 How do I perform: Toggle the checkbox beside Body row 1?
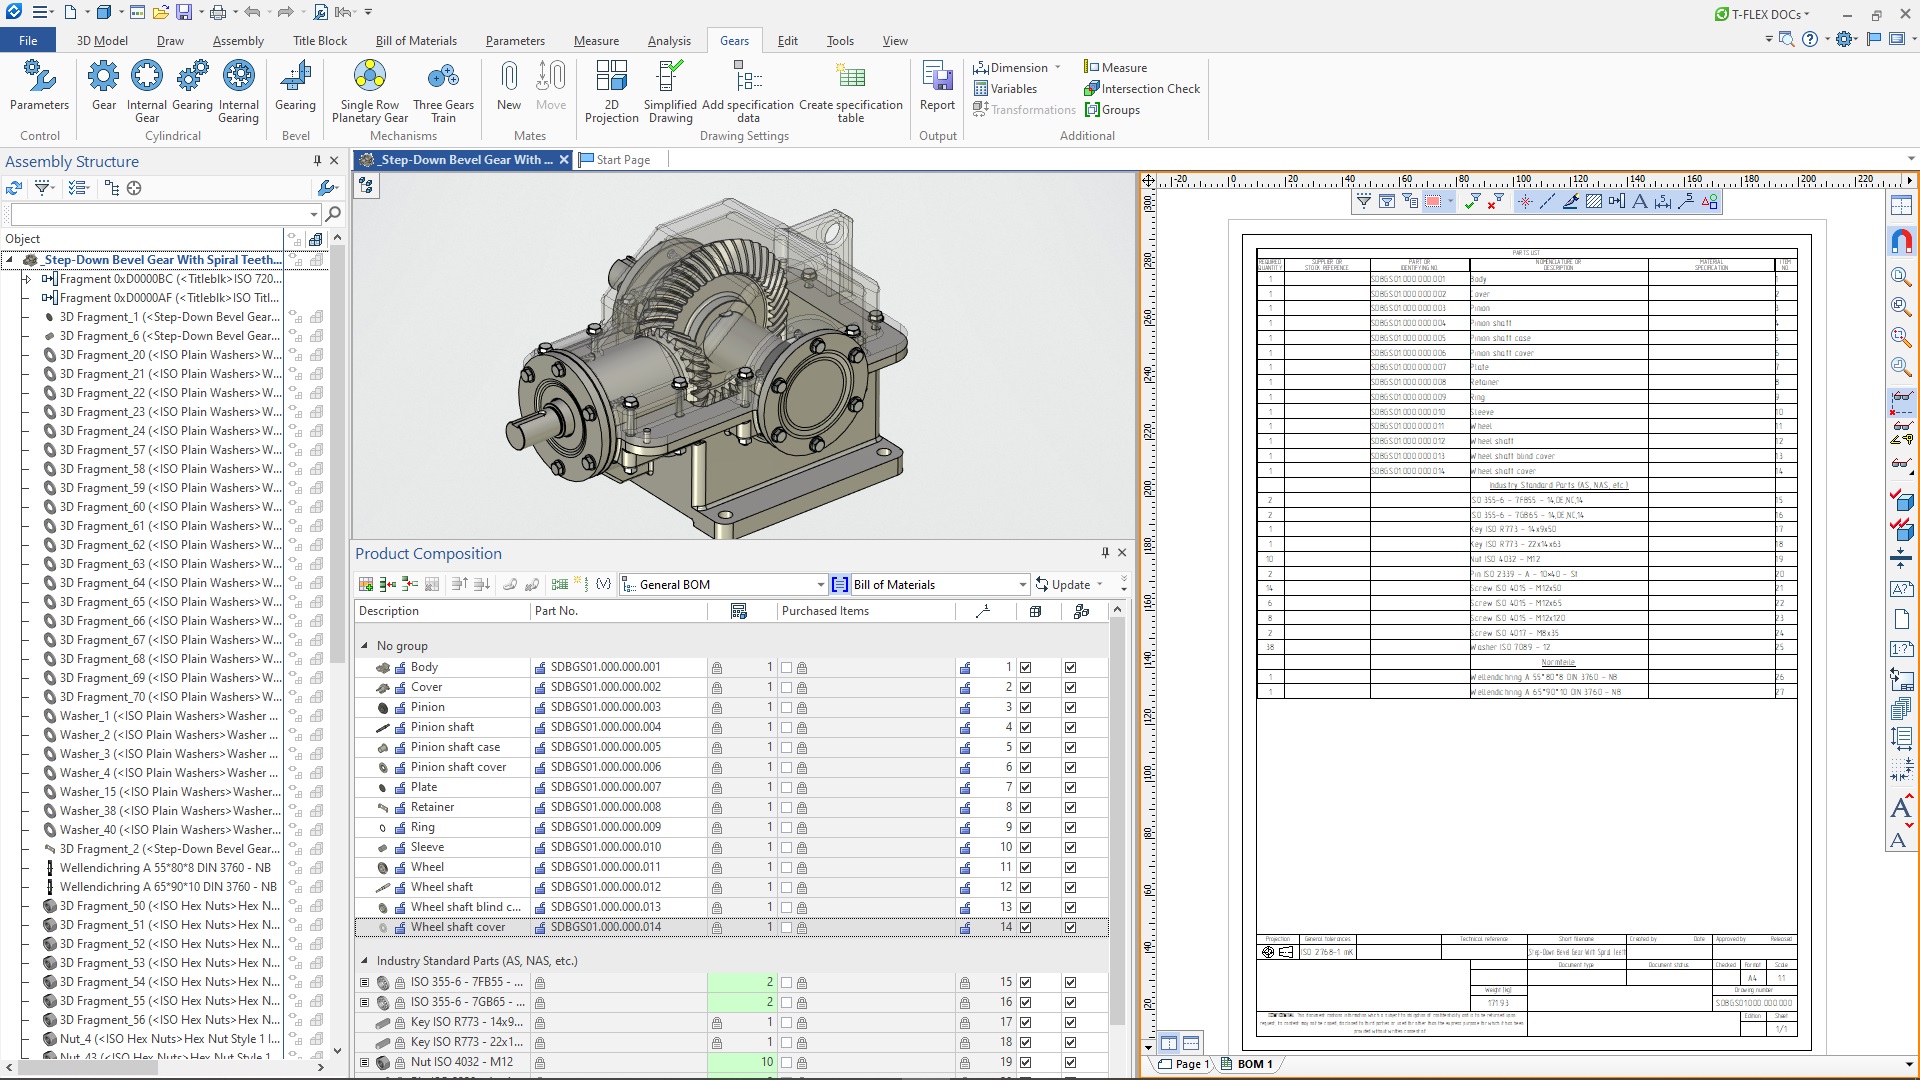coord(787,666)
